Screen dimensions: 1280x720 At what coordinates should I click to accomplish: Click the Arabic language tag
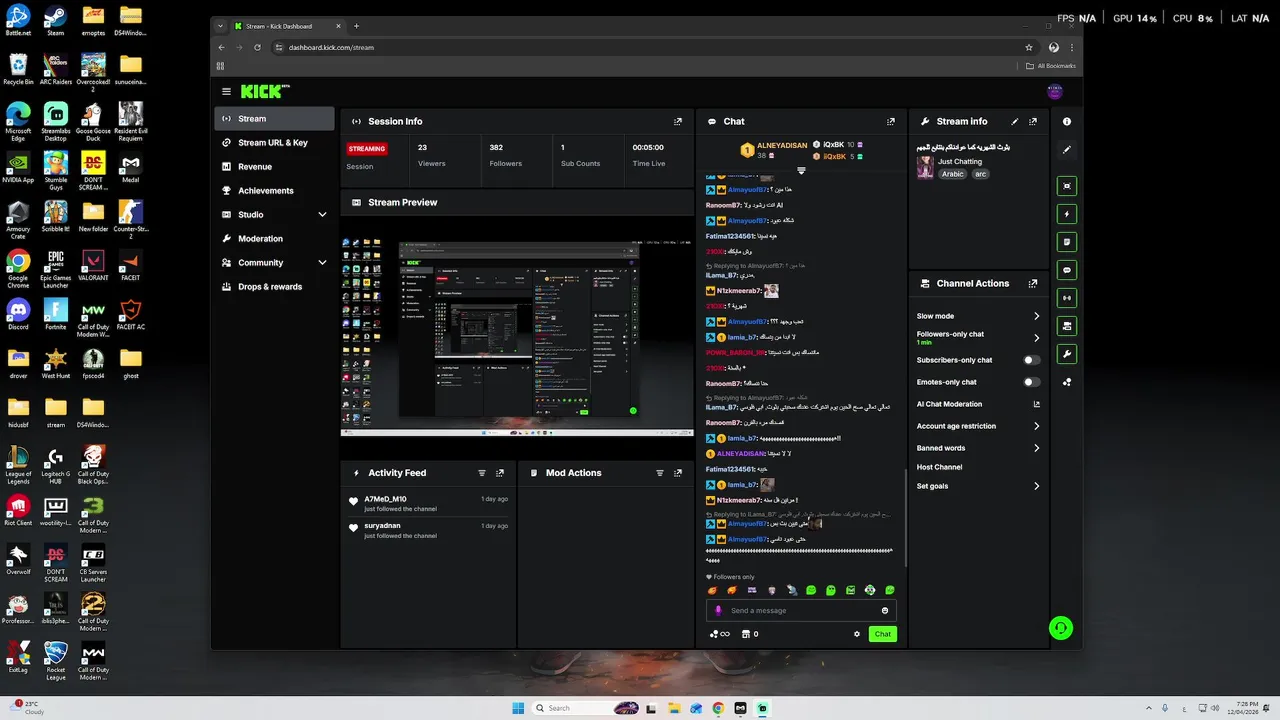pos(953,174)
